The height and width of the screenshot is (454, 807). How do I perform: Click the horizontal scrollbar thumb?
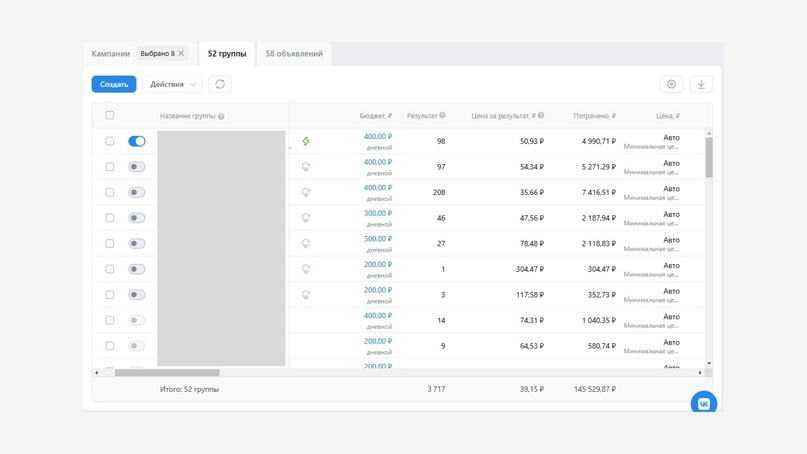166,373
